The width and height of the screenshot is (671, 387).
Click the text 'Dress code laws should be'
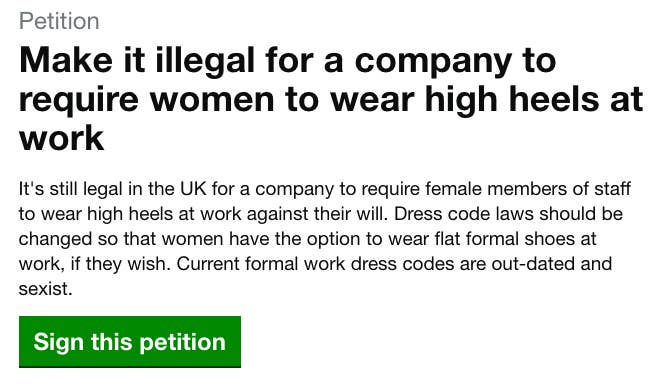[508, 214]
